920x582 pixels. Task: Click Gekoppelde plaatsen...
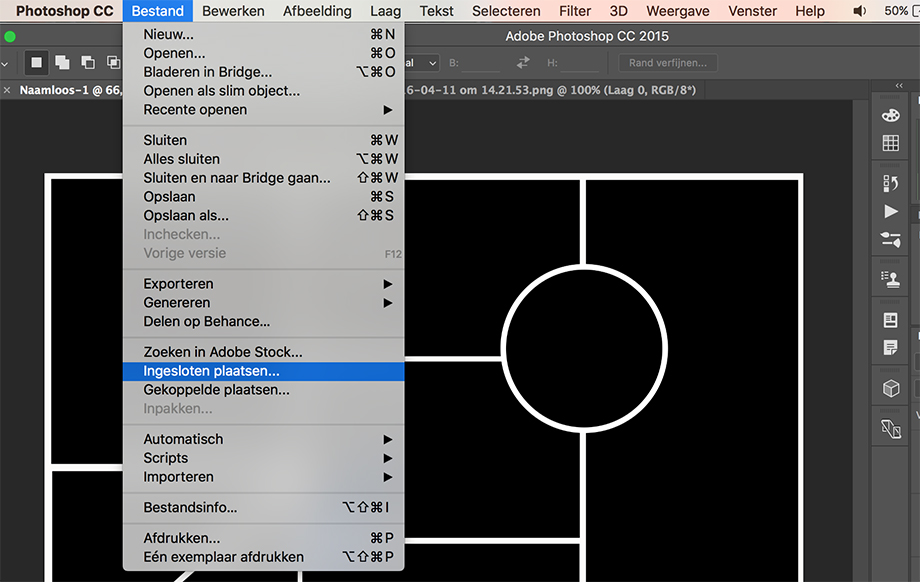point(263,390)
